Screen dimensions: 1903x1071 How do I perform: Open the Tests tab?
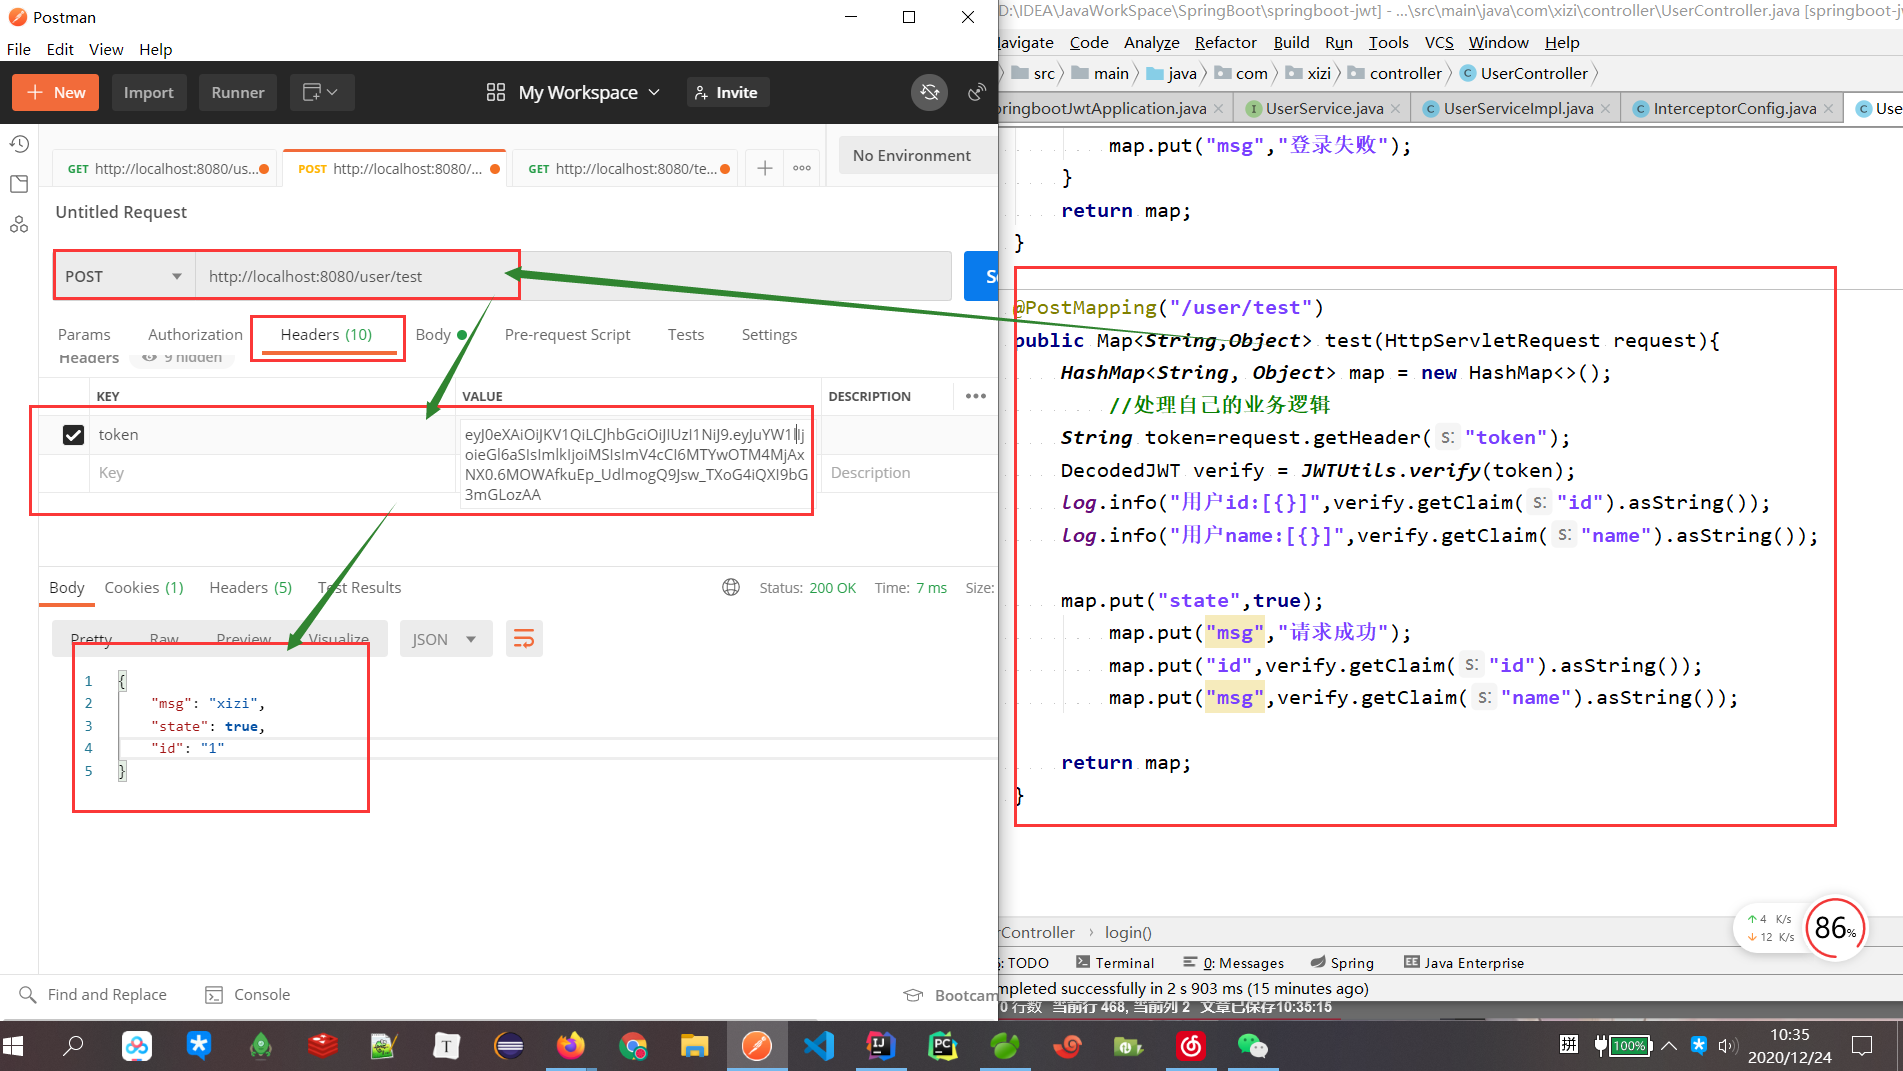pos(686,334)
